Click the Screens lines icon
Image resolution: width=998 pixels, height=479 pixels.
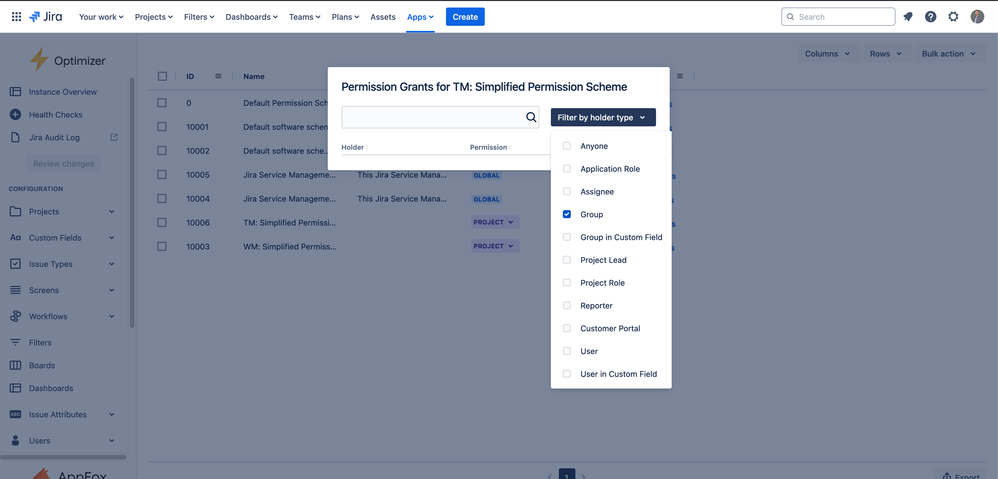click(x=15, y=290)
